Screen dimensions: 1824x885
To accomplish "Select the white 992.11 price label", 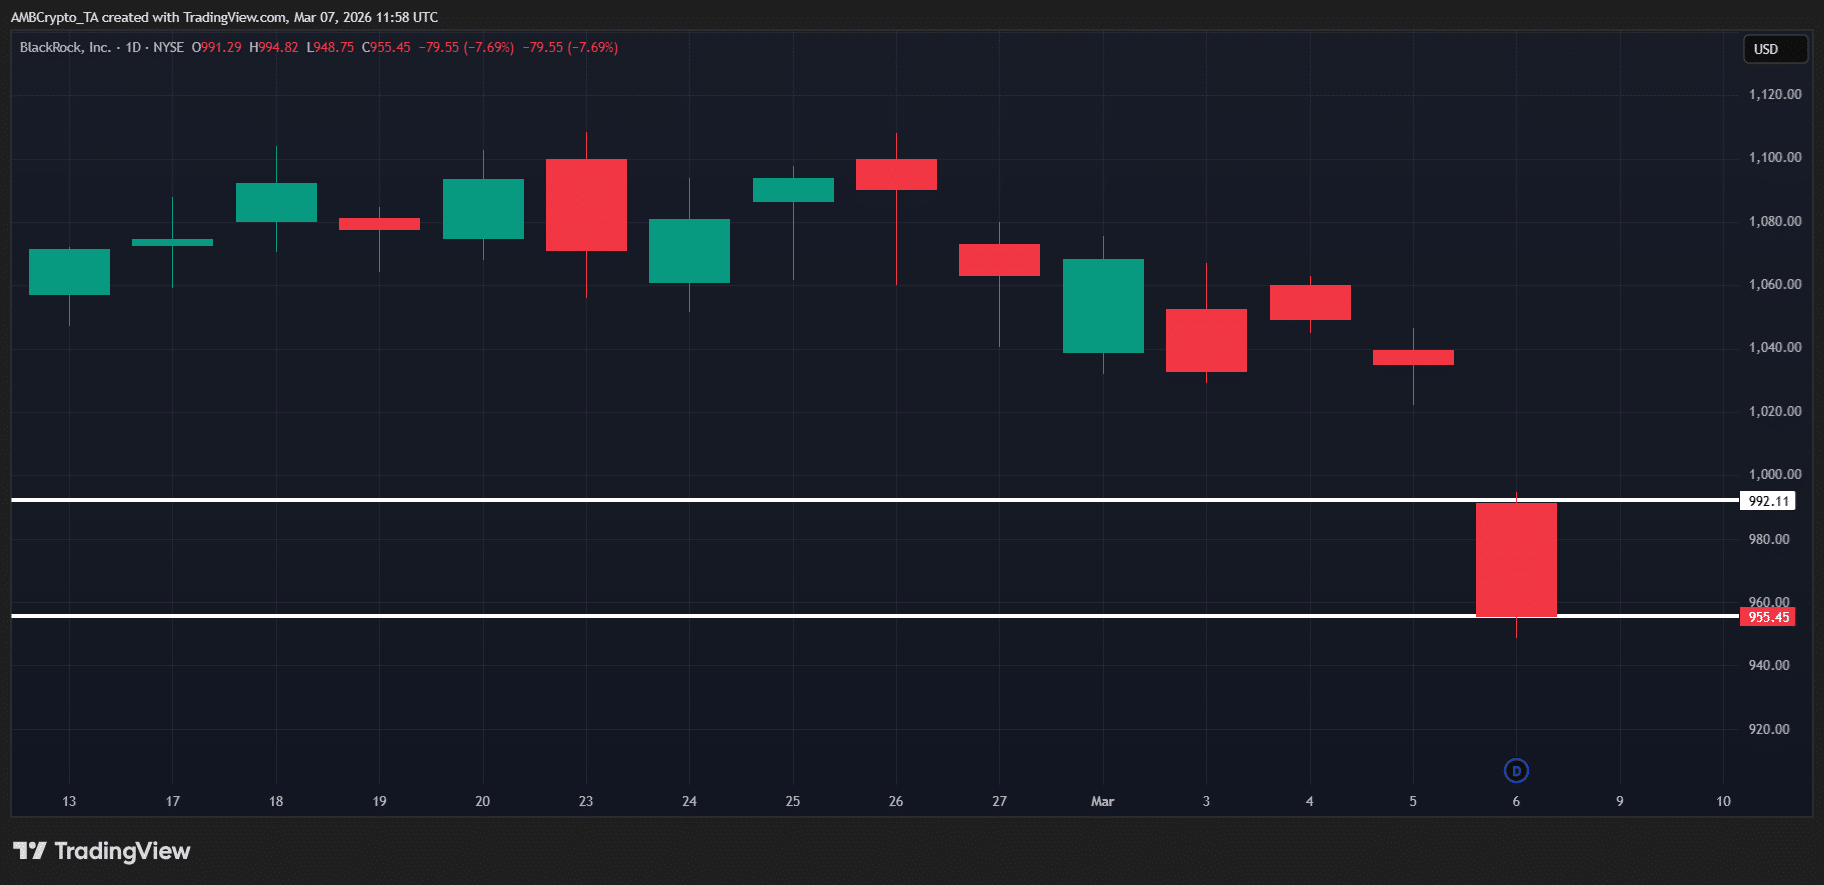I will point(1767,501).
